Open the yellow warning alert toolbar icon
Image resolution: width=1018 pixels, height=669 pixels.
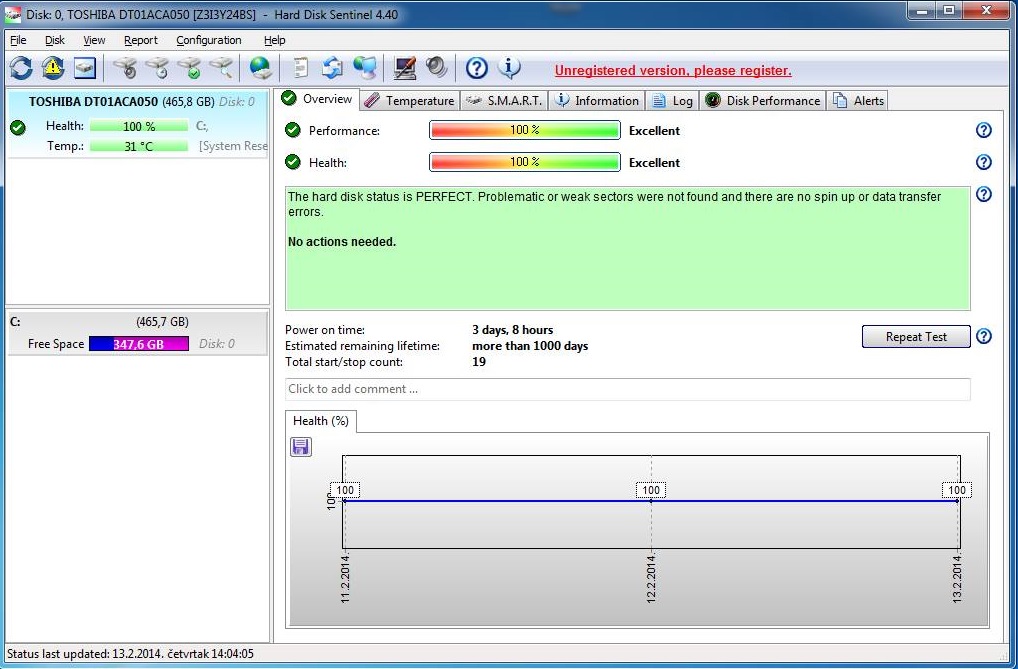(x=53, y=68)
